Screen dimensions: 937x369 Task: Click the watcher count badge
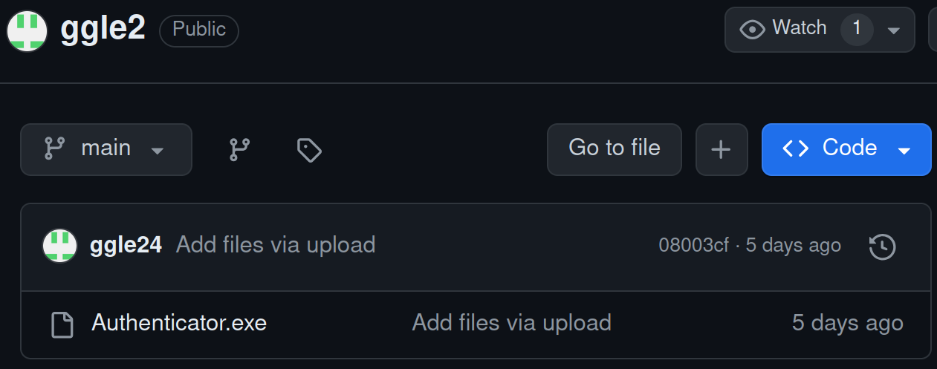tap(856, 29)
